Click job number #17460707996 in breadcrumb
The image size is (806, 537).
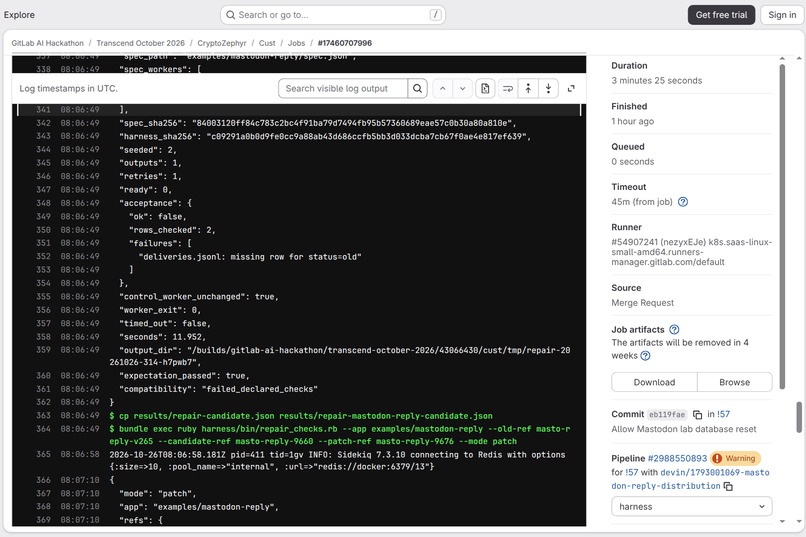[344, 43]
